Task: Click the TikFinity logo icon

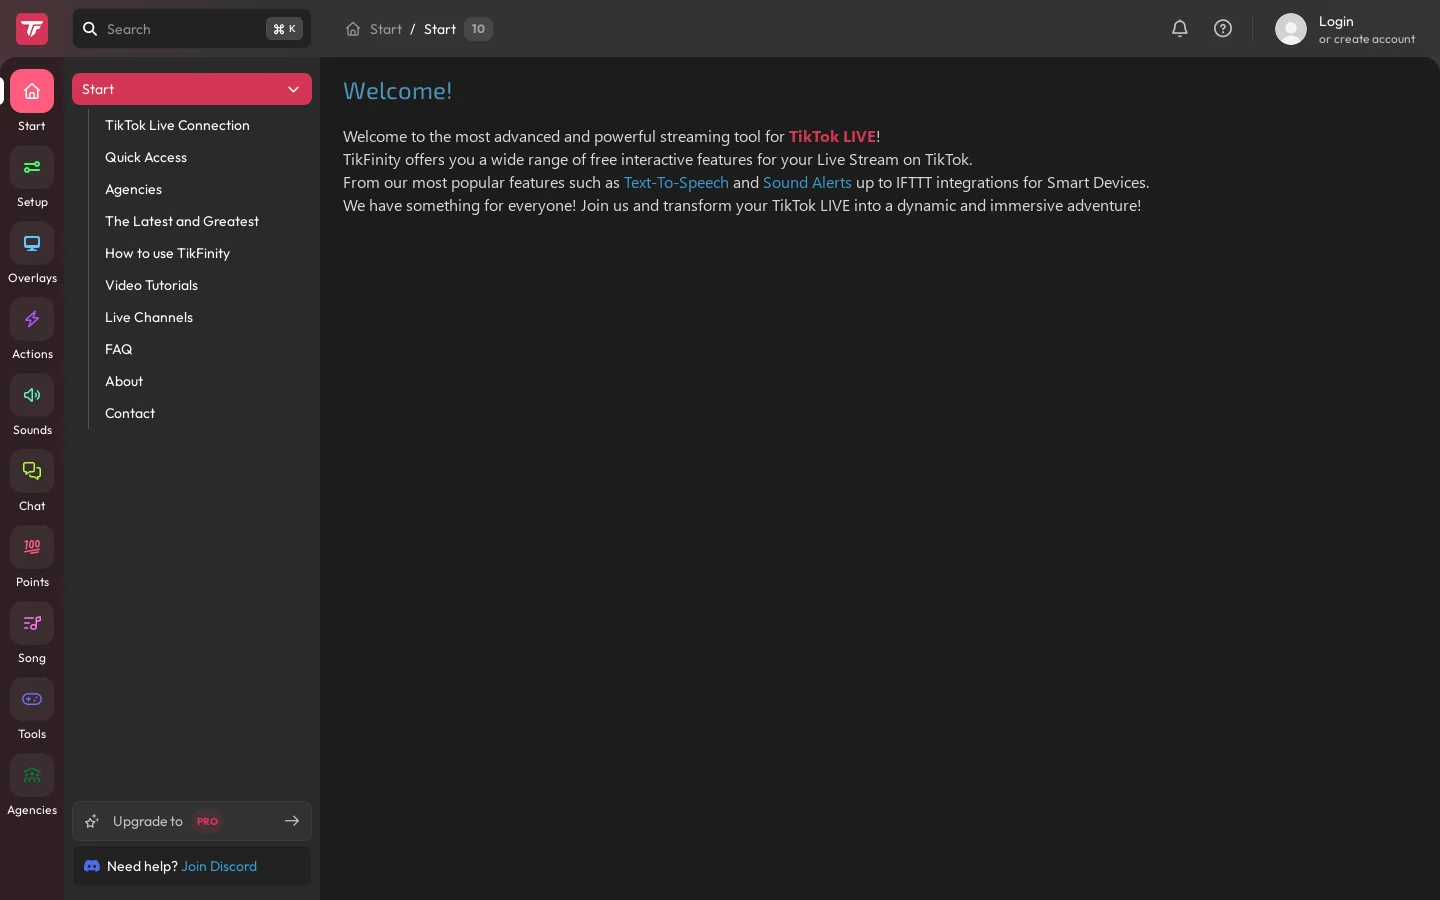Action: coord(32,29)
